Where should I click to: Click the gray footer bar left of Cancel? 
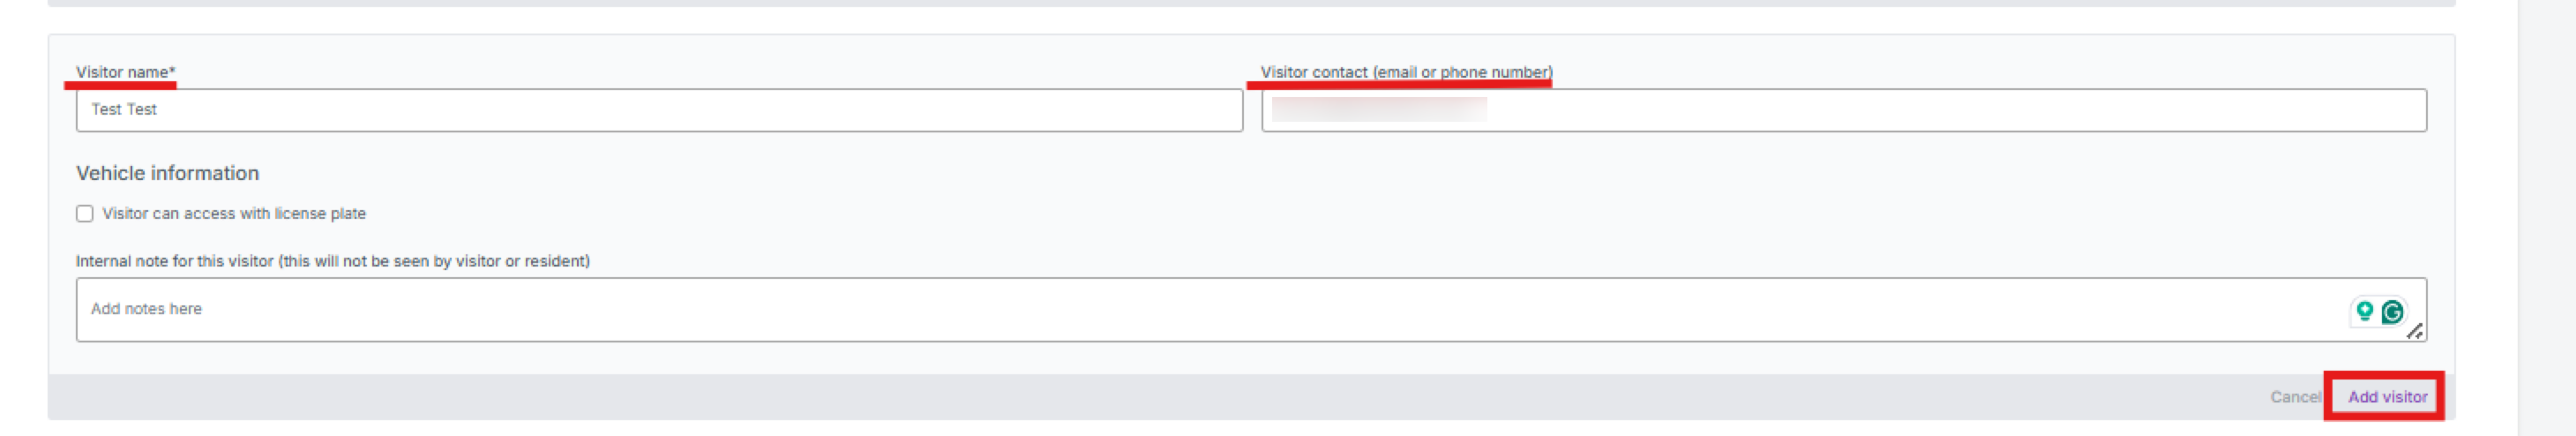(x=1100, y=397)
